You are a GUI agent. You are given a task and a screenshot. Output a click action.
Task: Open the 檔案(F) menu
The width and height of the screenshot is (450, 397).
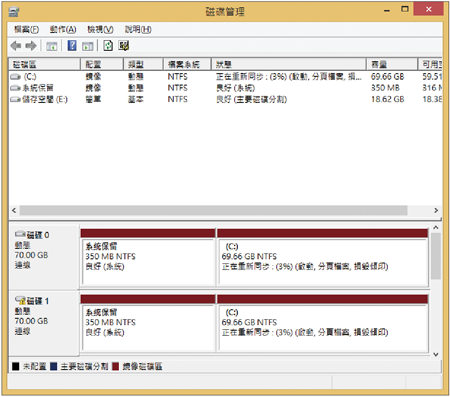[x=26, y=30]
